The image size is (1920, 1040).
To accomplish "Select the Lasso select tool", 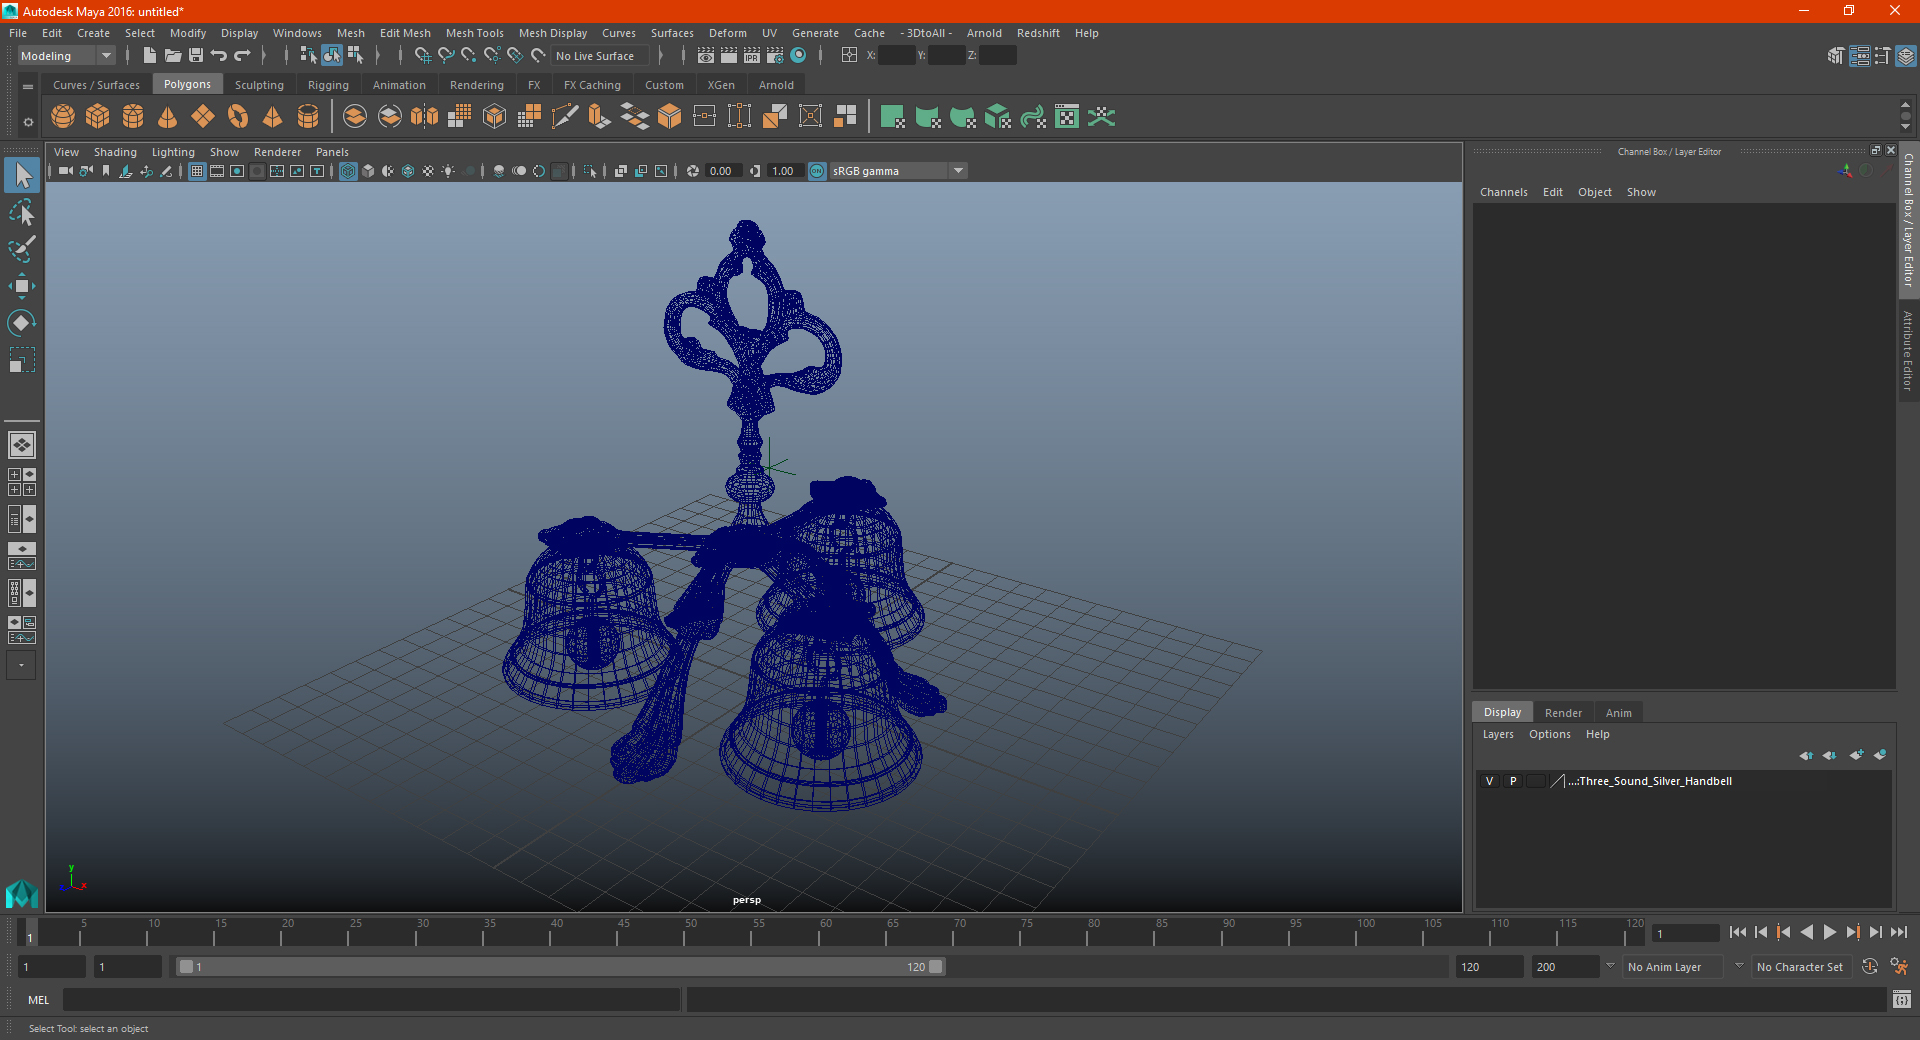I will coord(21,212).
